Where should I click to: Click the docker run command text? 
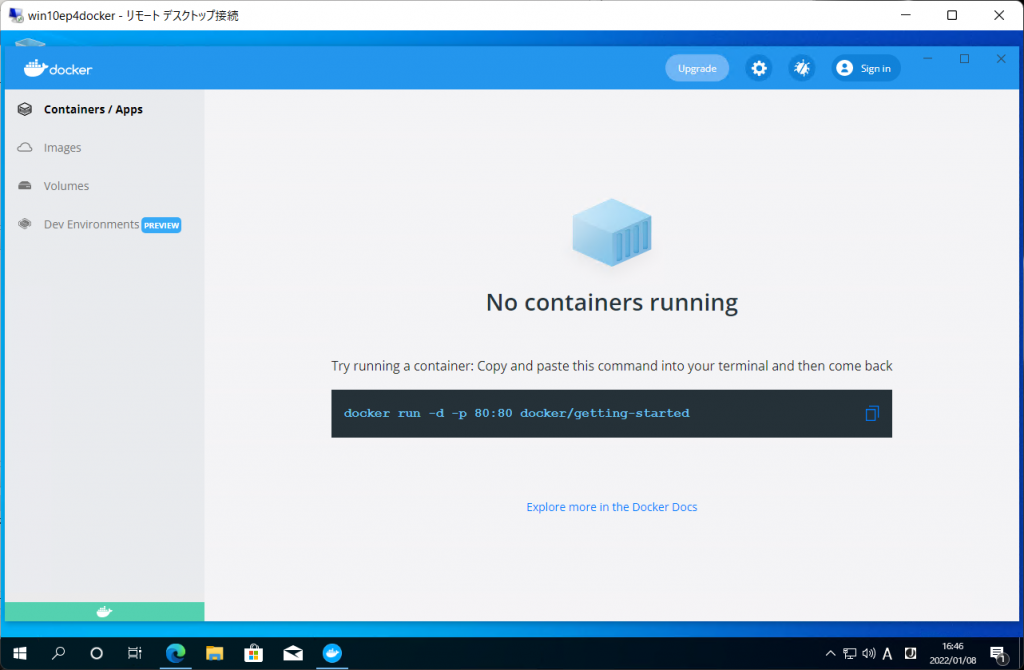pyautogui.click(x=517, y=413)
